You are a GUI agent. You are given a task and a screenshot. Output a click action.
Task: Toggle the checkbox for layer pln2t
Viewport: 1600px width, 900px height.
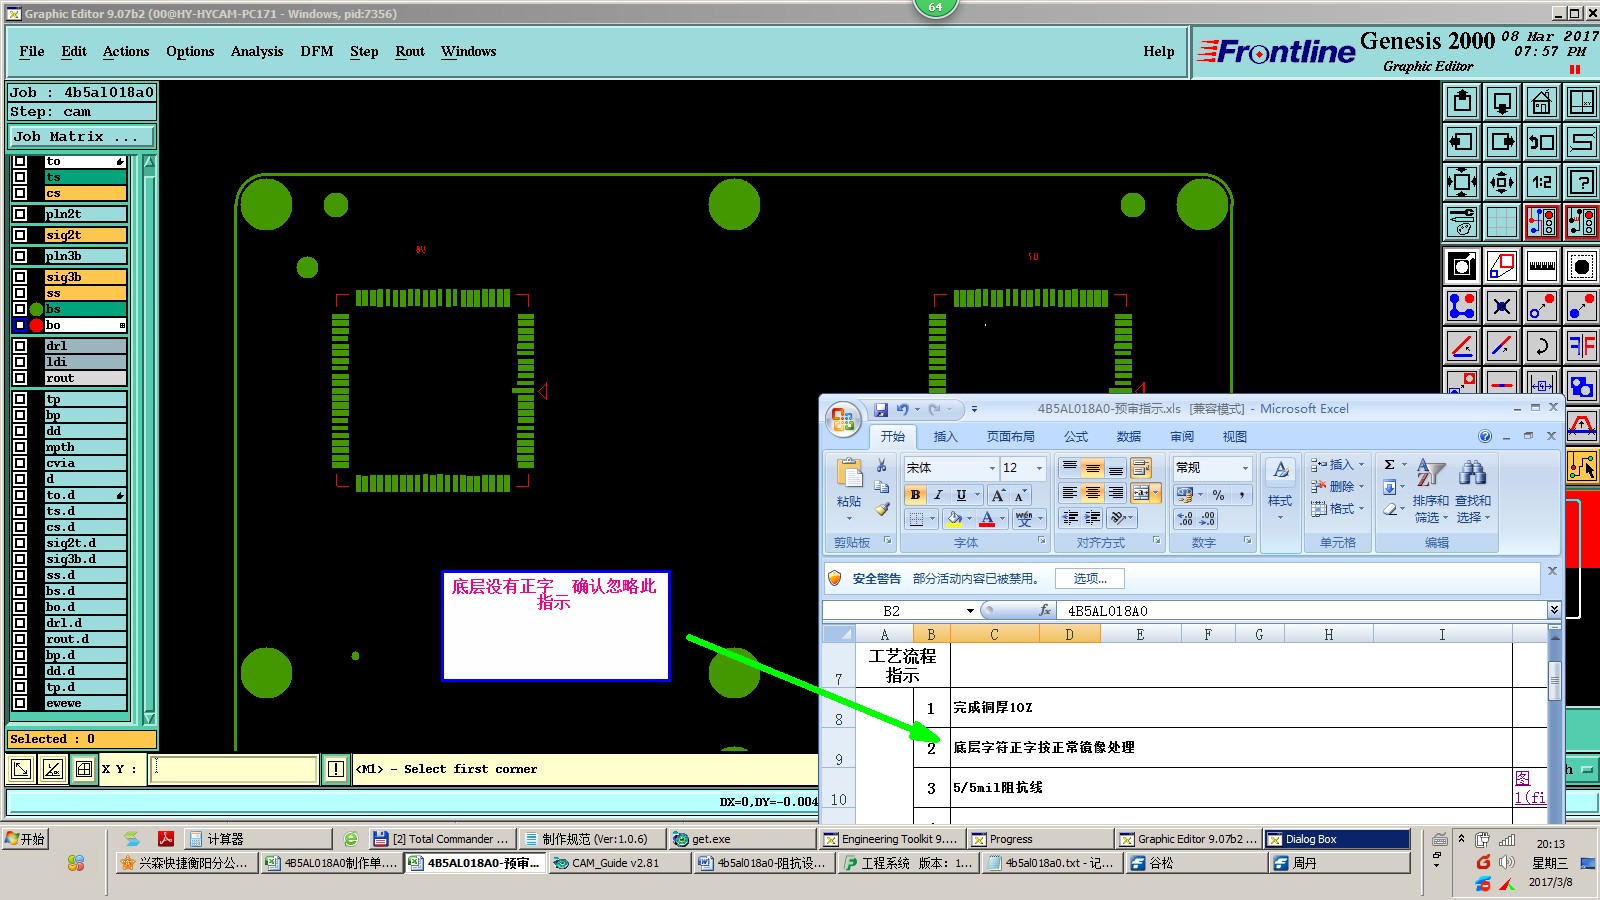pyautogui.click(x=20, y=214)
